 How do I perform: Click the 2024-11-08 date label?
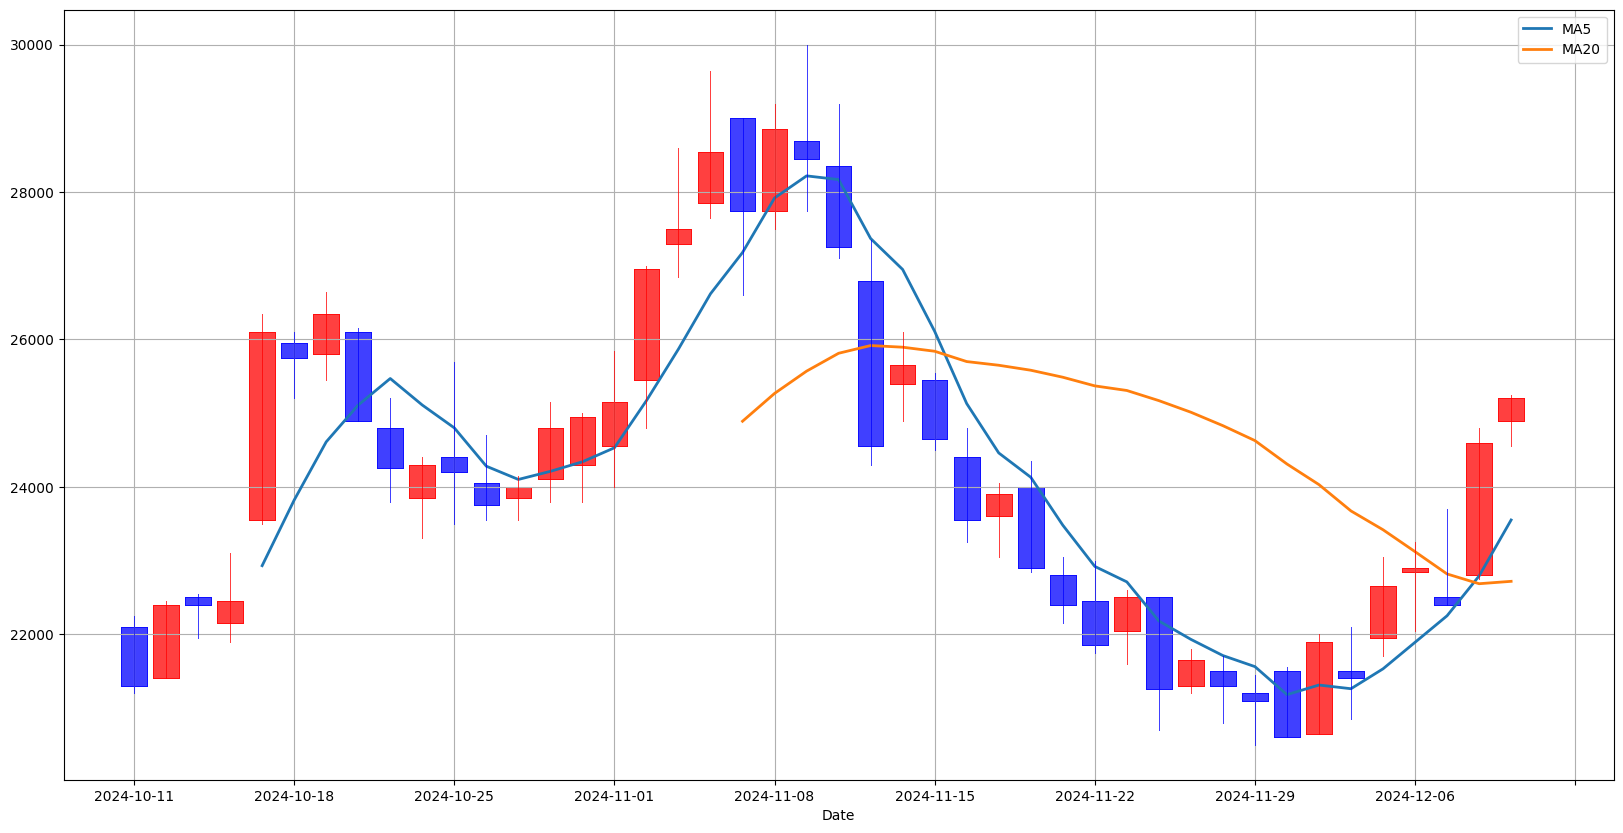pos(774,796)
